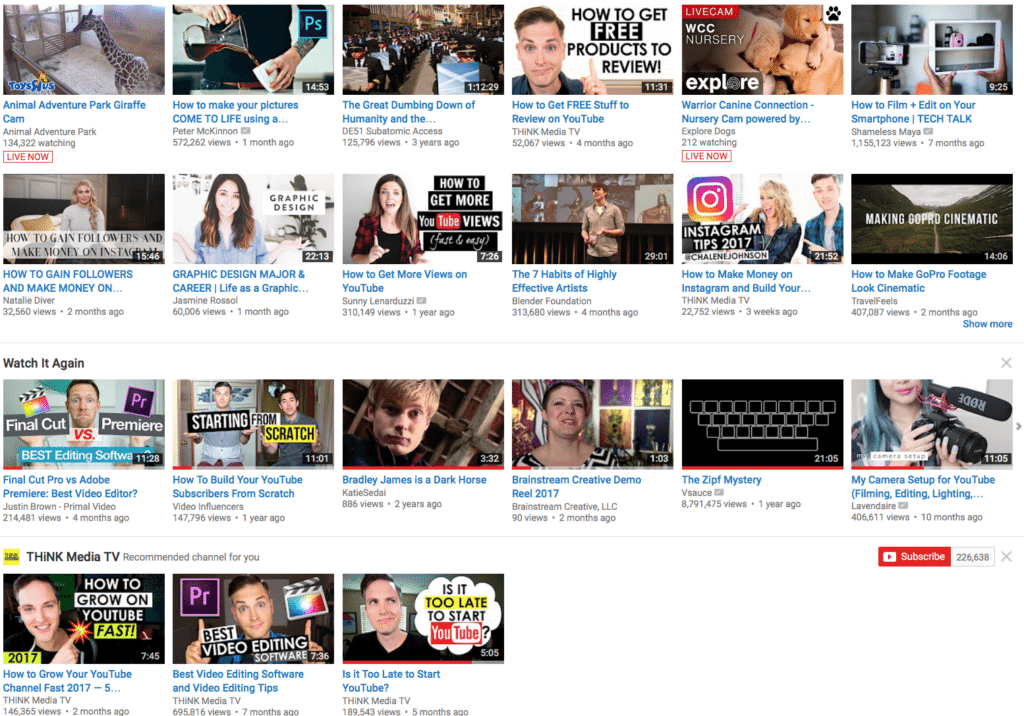Click the '8,791,475 views' count
Viewport: 1024px width, 716px height.
[x=714, y=504]
